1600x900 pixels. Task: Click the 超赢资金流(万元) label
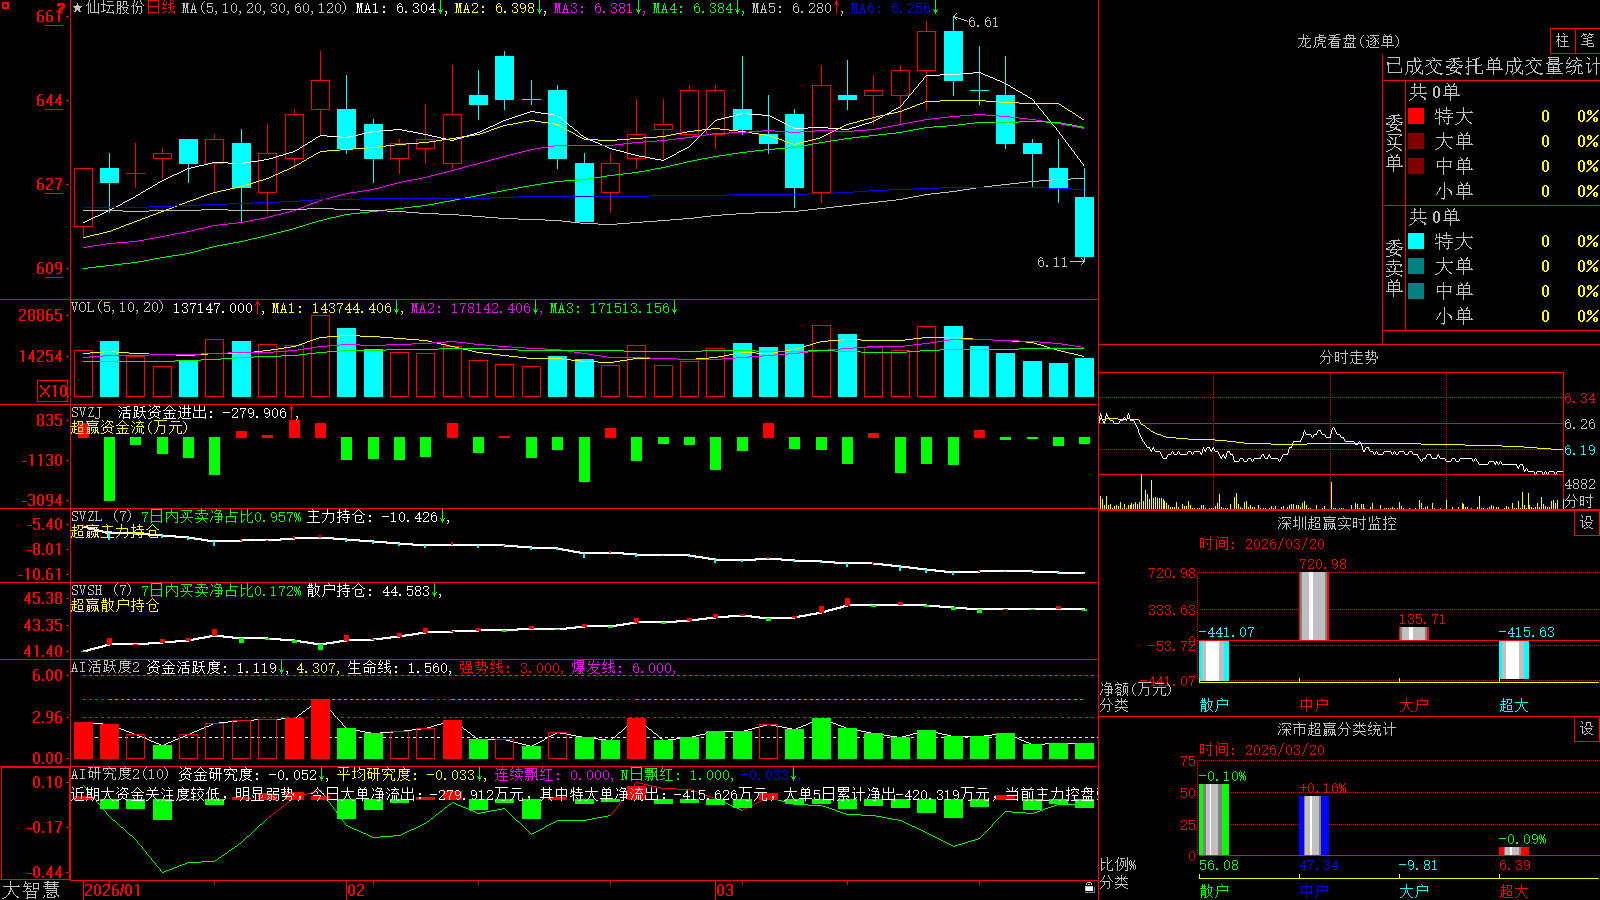[129, 428]
